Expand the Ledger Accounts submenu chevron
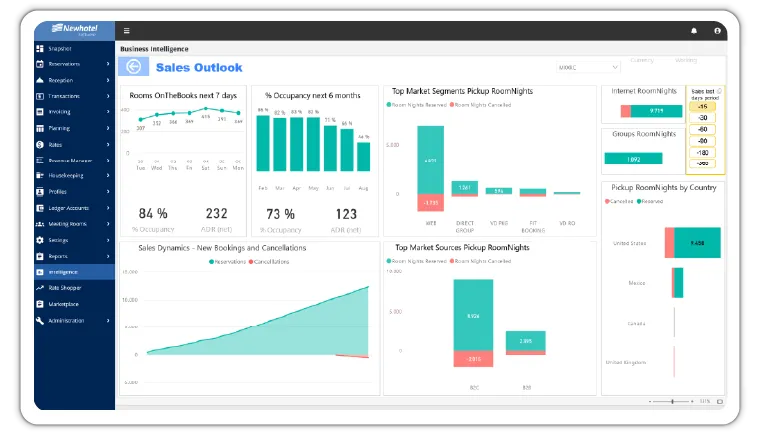 click(x=108, y=208)
